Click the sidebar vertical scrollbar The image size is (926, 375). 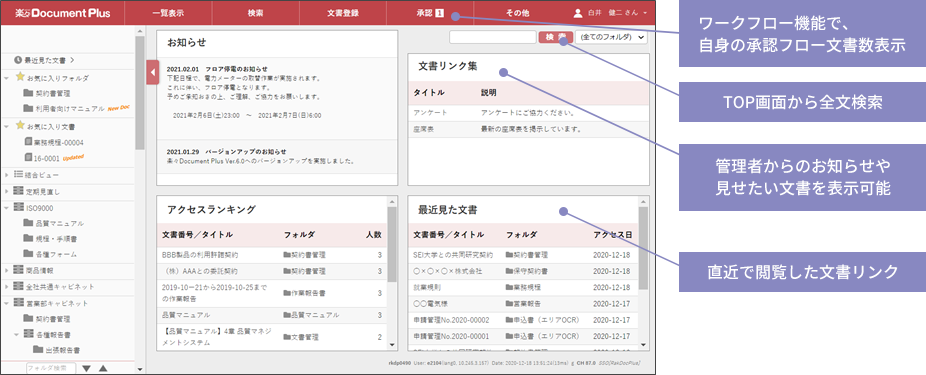140,93
